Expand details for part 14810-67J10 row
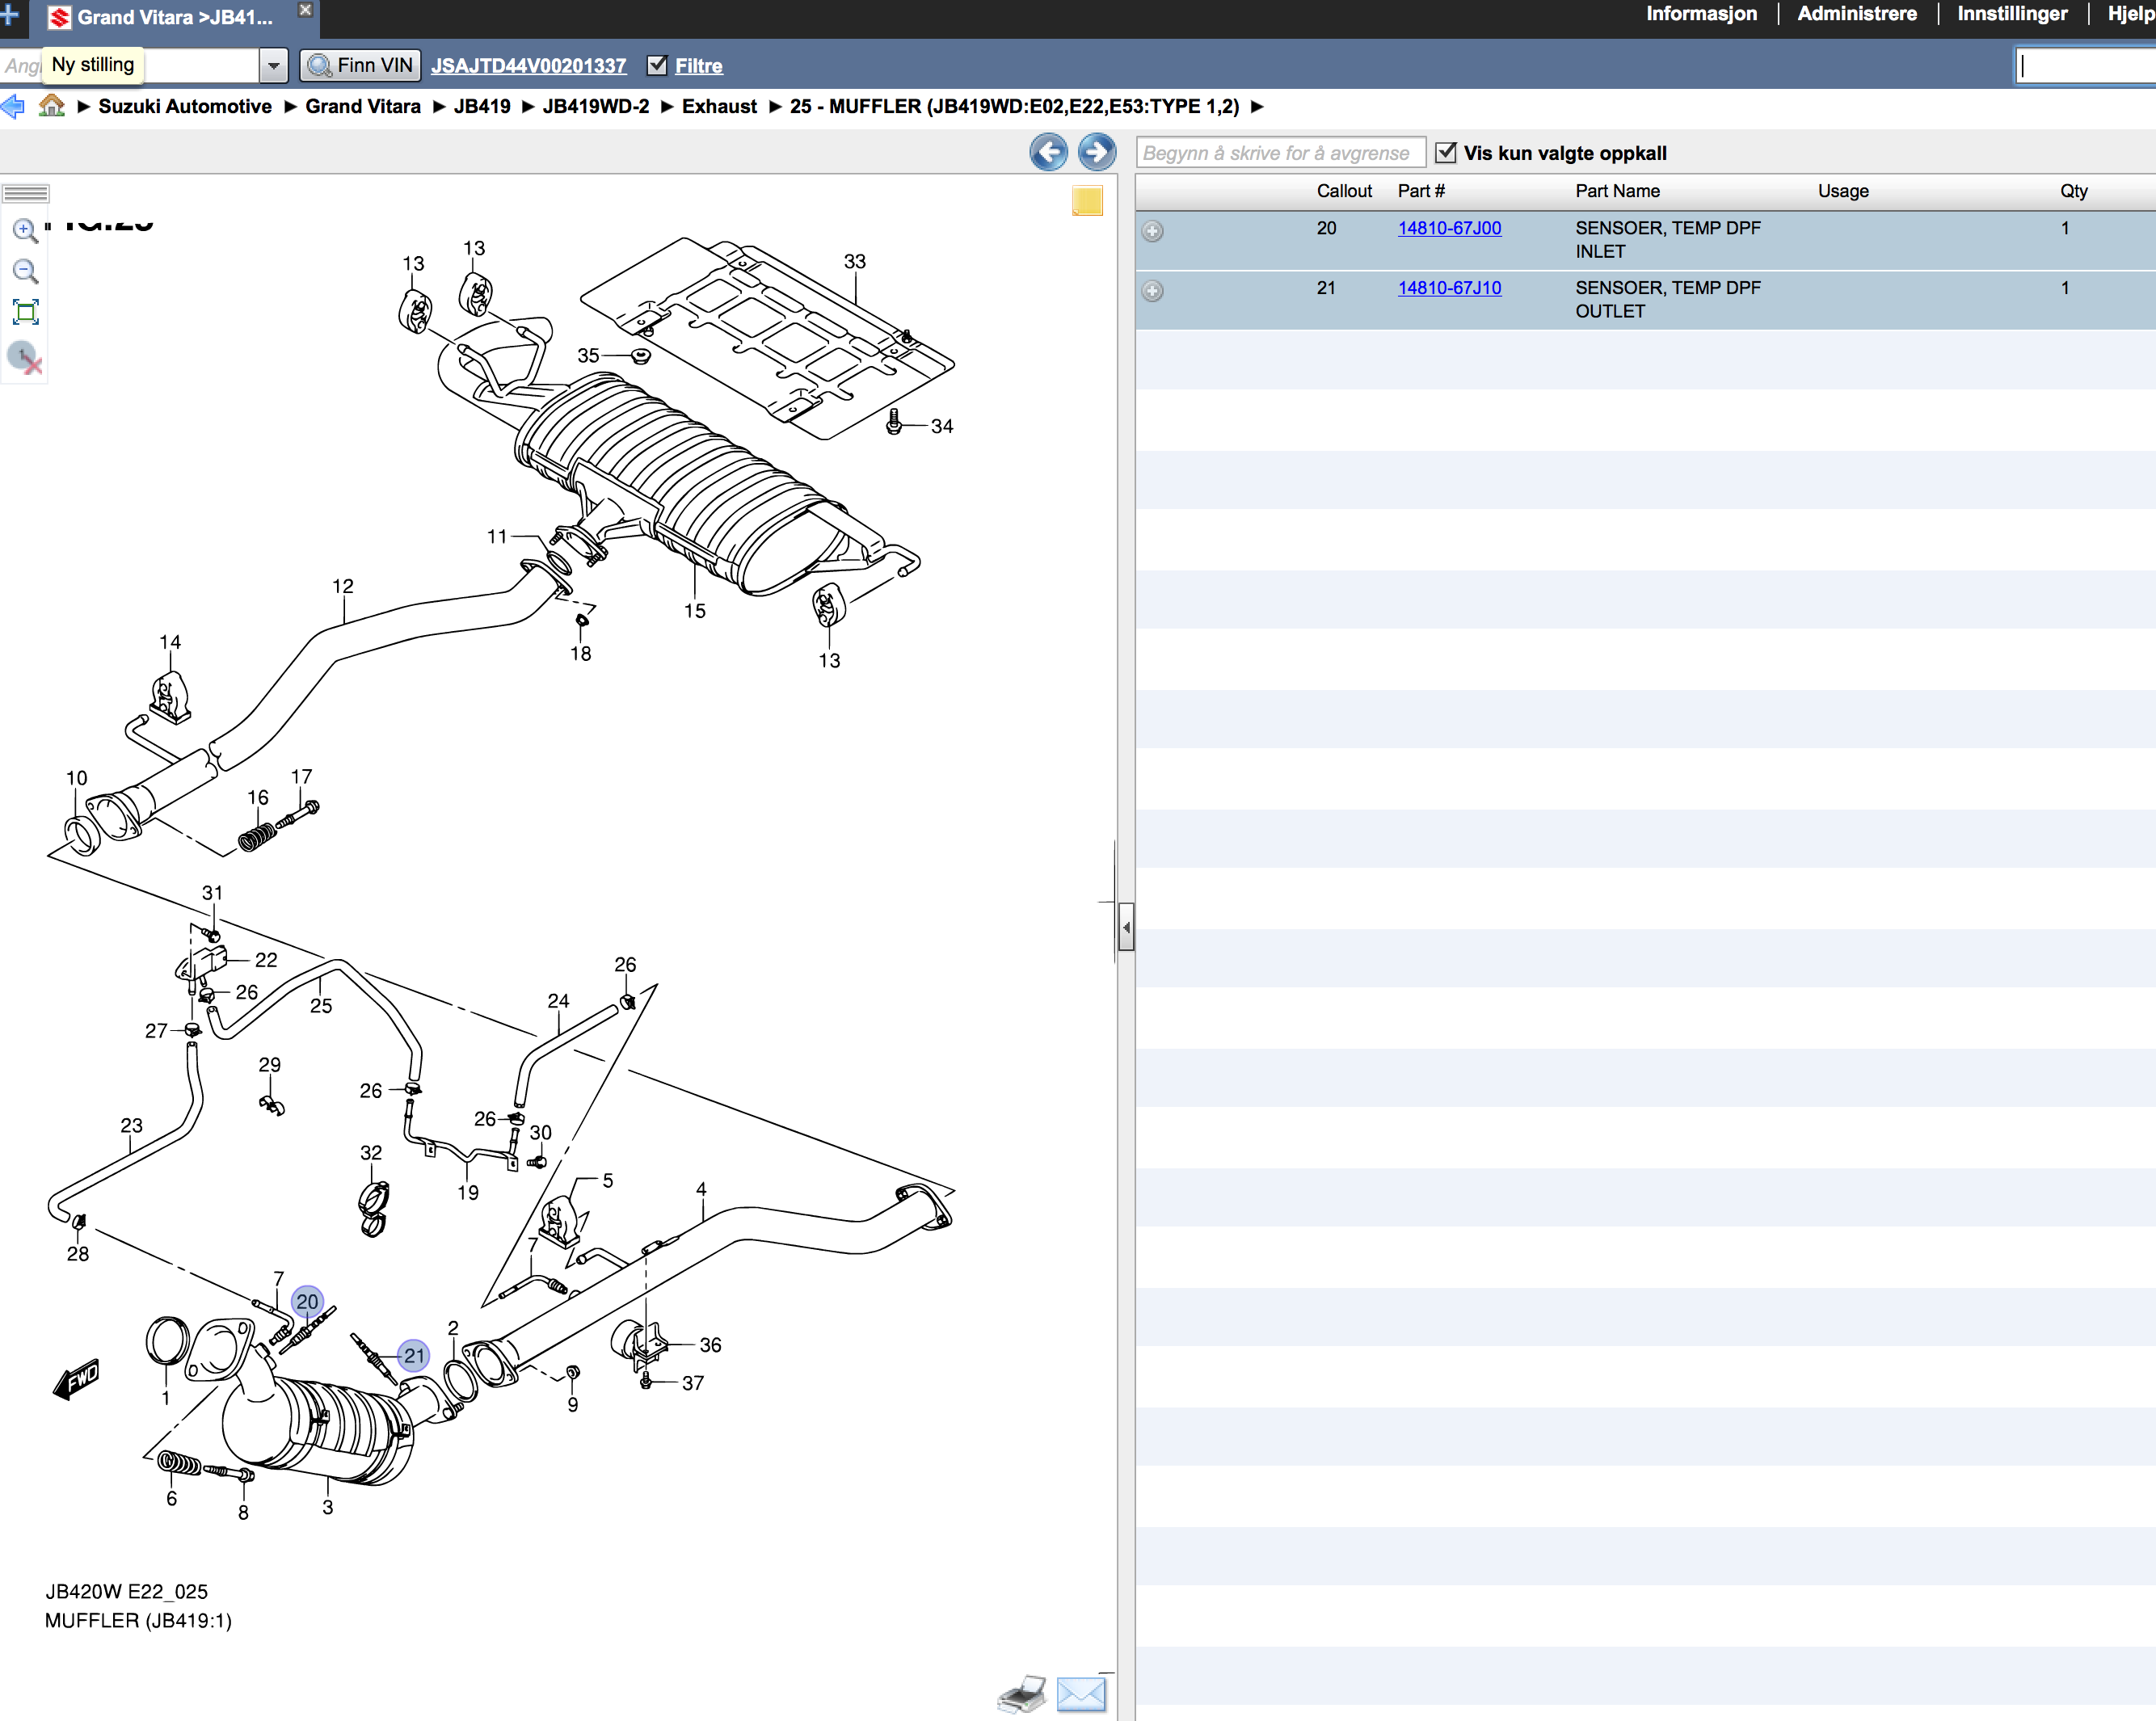This screenshot has width=2156, height=1721. [1152, 291]
